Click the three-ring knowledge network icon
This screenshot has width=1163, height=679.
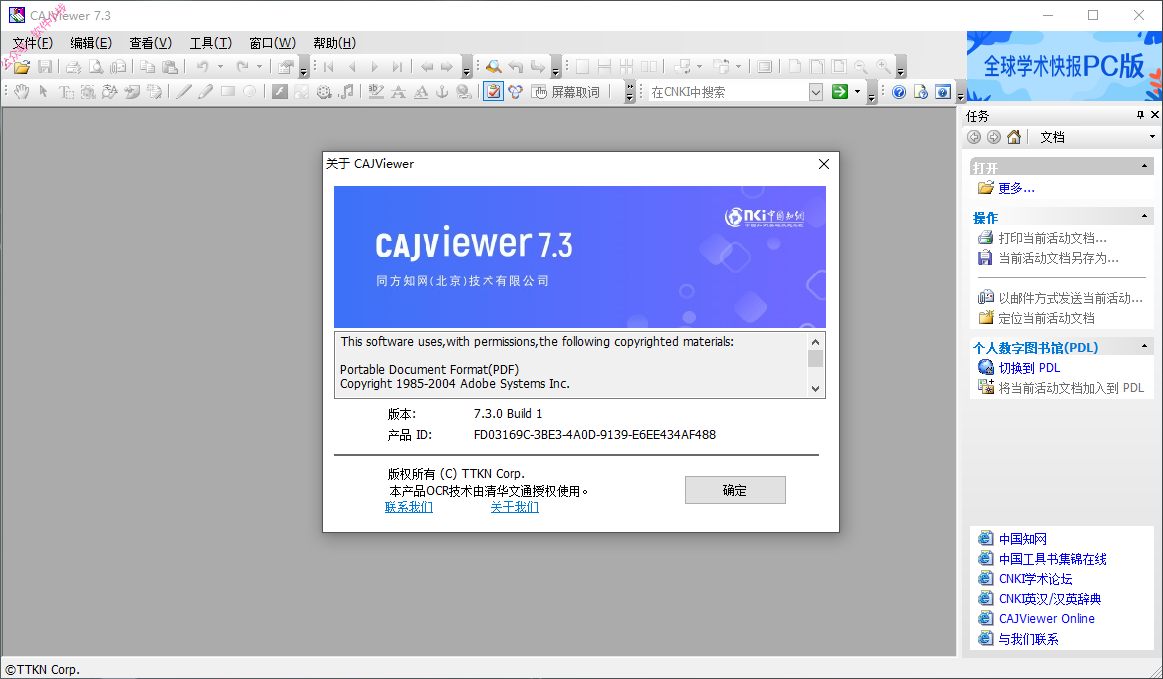[515, 91]
